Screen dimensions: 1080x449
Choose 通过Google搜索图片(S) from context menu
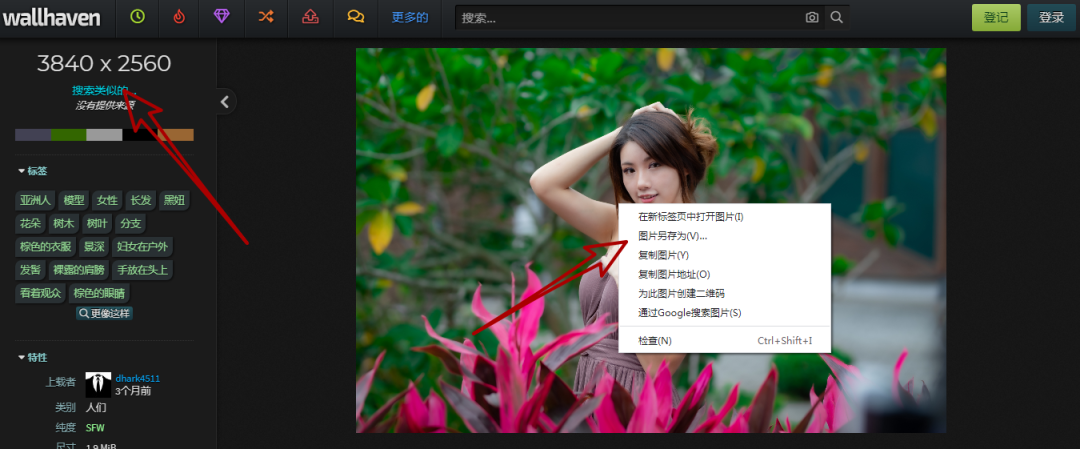click(x=725, y=313)
